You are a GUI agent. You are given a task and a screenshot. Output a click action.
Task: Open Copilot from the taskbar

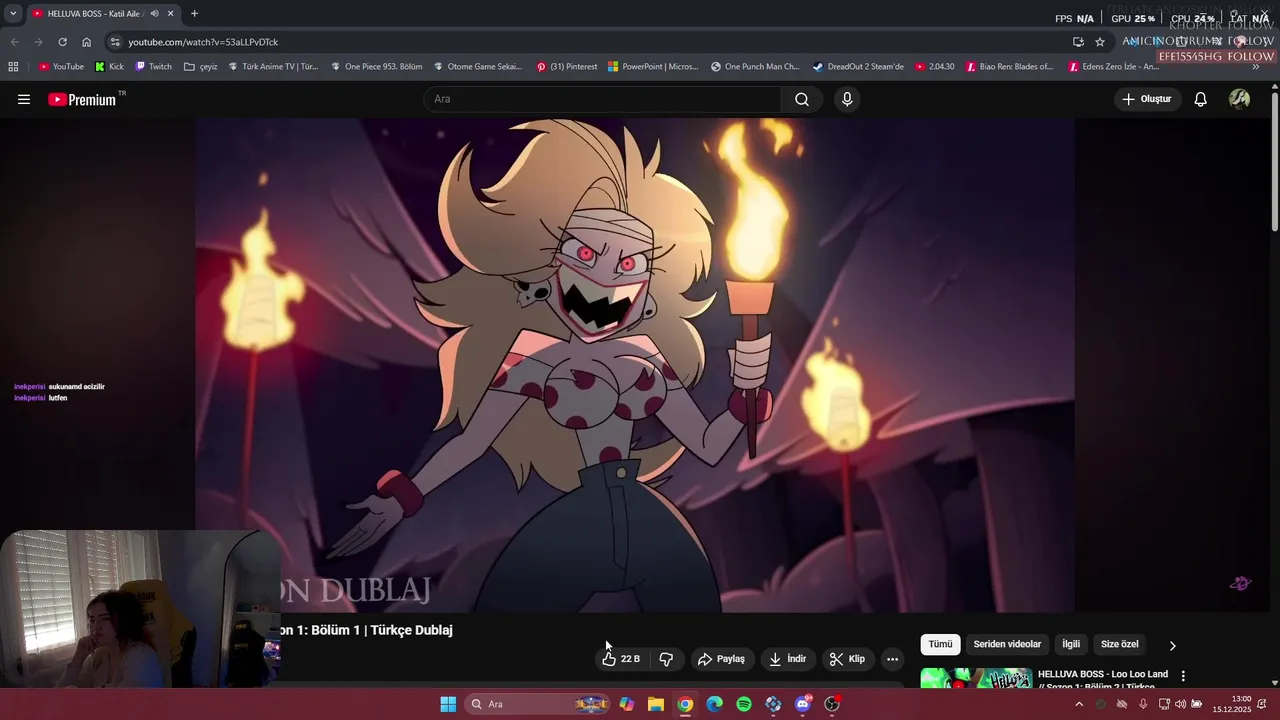click(x=626, y=704)
